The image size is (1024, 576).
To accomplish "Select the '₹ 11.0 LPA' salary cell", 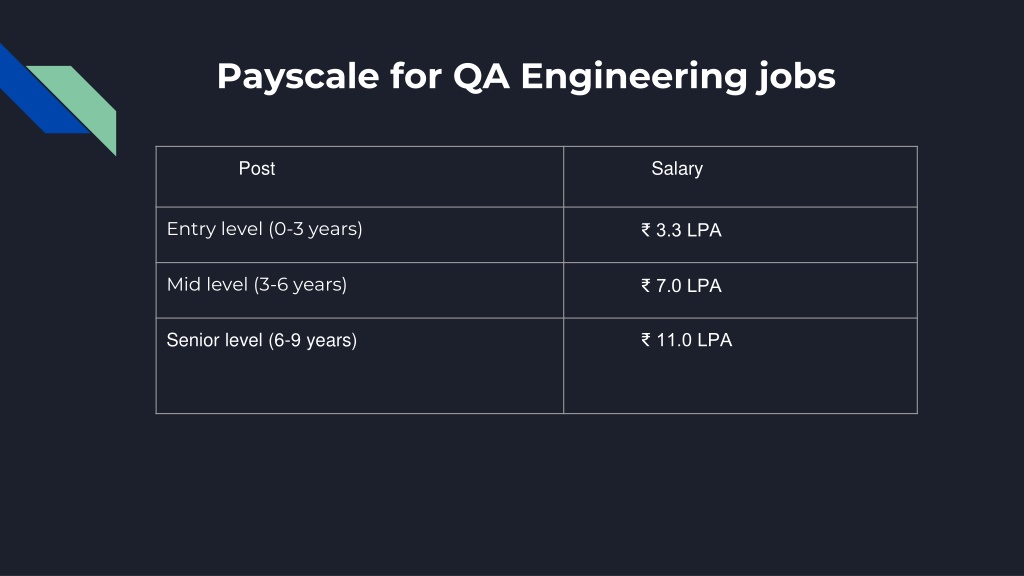I will [x=740, y=366].
